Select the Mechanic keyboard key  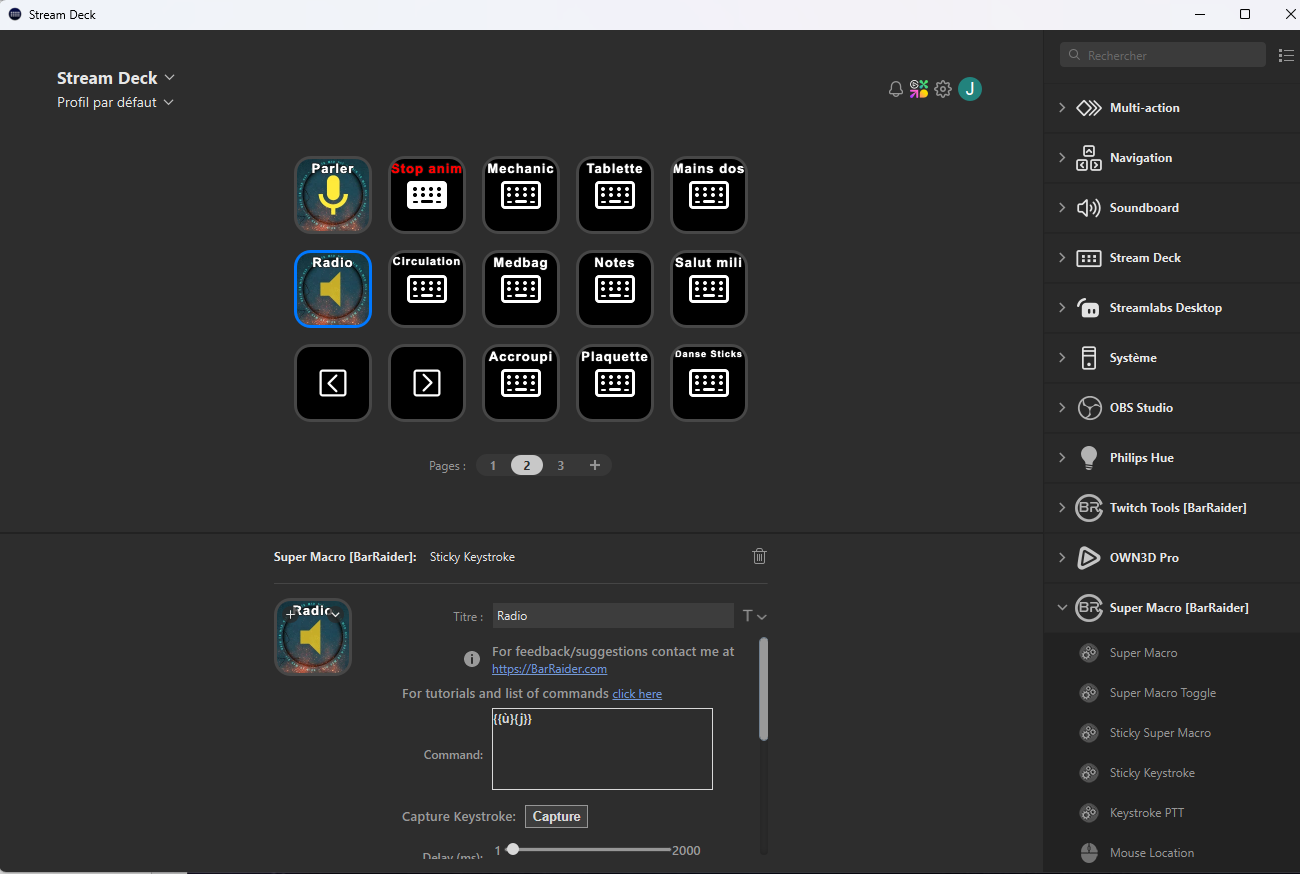(x=521, y=195)
